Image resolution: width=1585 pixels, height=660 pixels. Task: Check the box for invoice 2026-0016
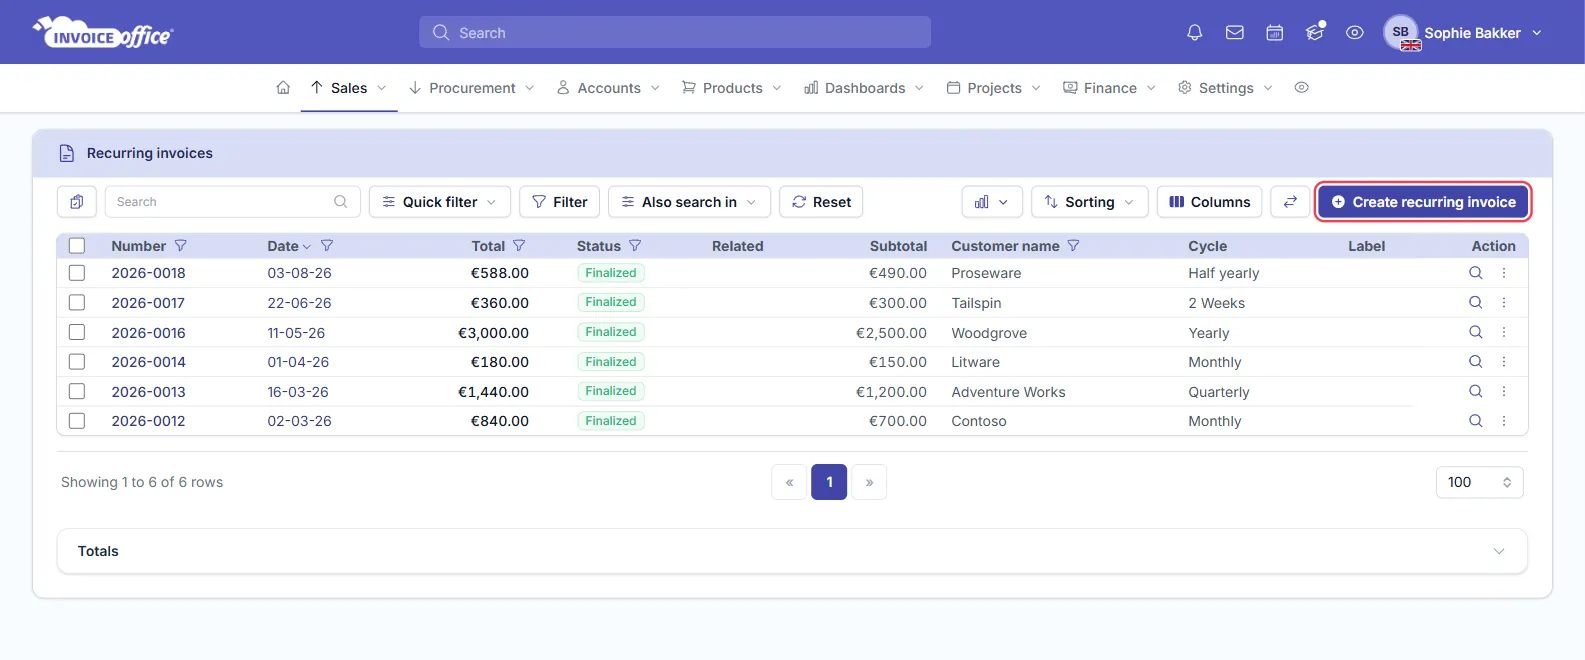click(77, 332)
